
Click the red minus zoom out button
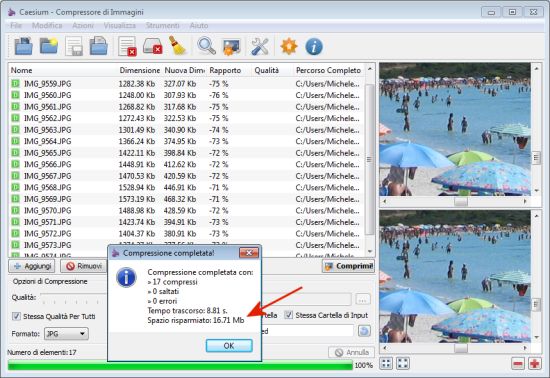click(518, 363)
